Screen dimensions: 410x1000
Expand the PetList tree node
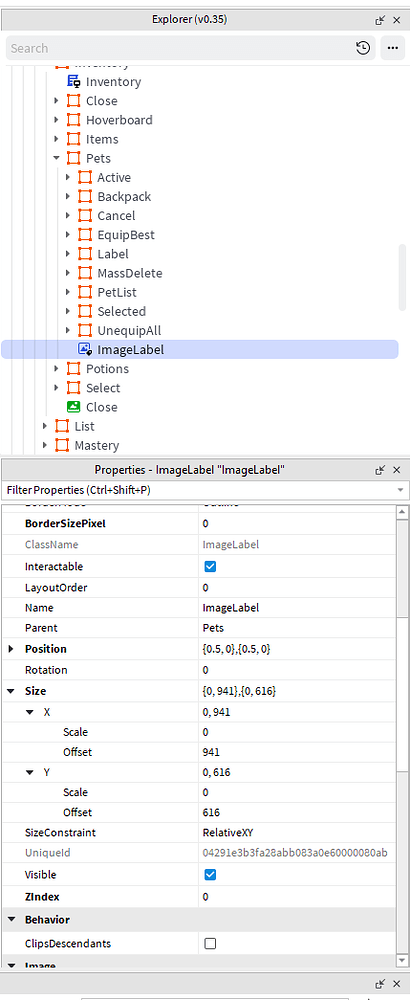click(x=68, y=292)
